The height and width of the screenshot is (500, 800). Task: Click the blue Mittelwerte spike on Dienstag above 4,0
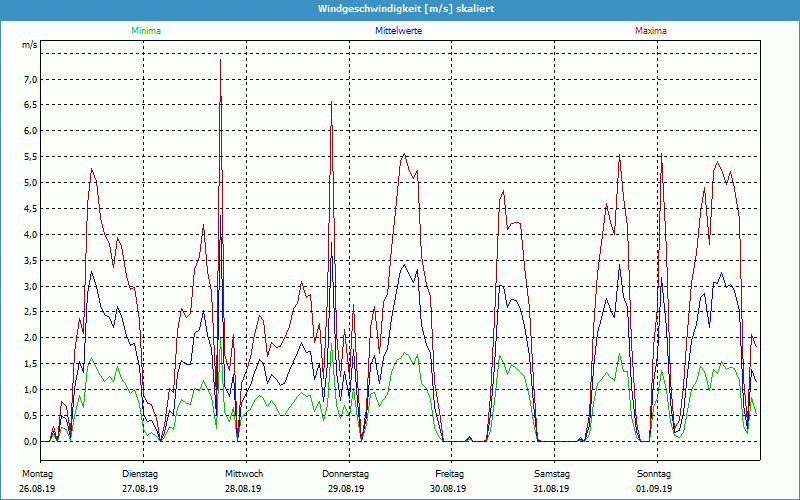tap(220, 218)
